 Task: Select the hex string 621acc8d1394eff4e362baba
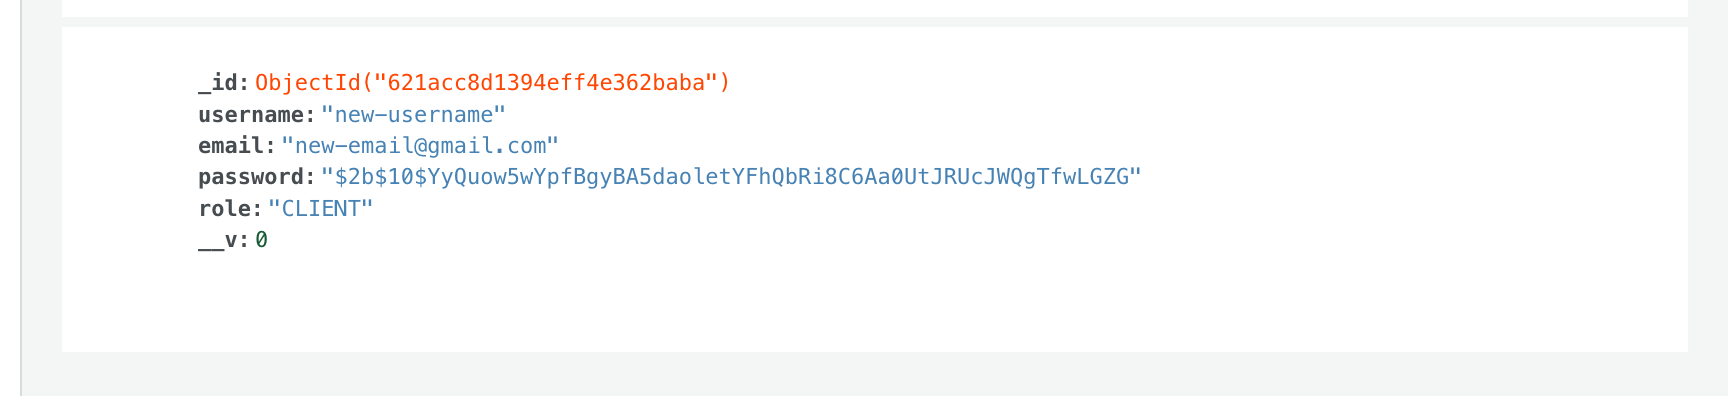point(546,83)
